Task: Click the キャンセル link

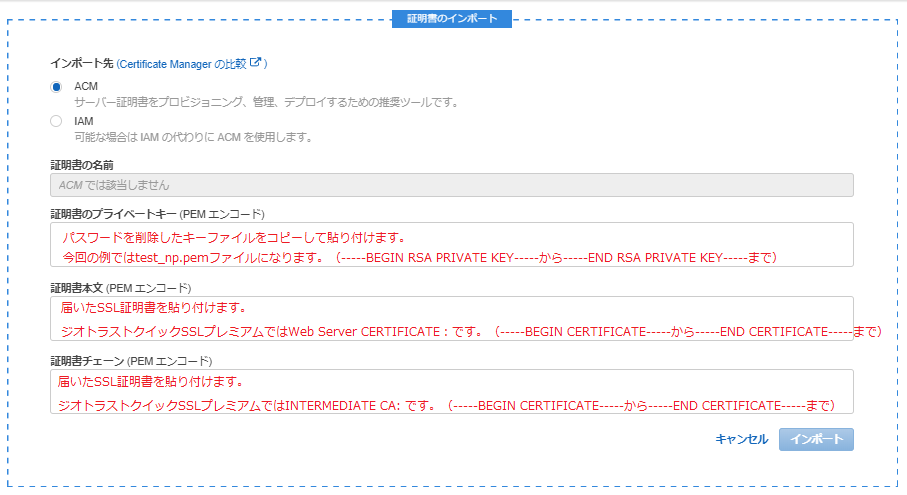Action: [742, 439]
